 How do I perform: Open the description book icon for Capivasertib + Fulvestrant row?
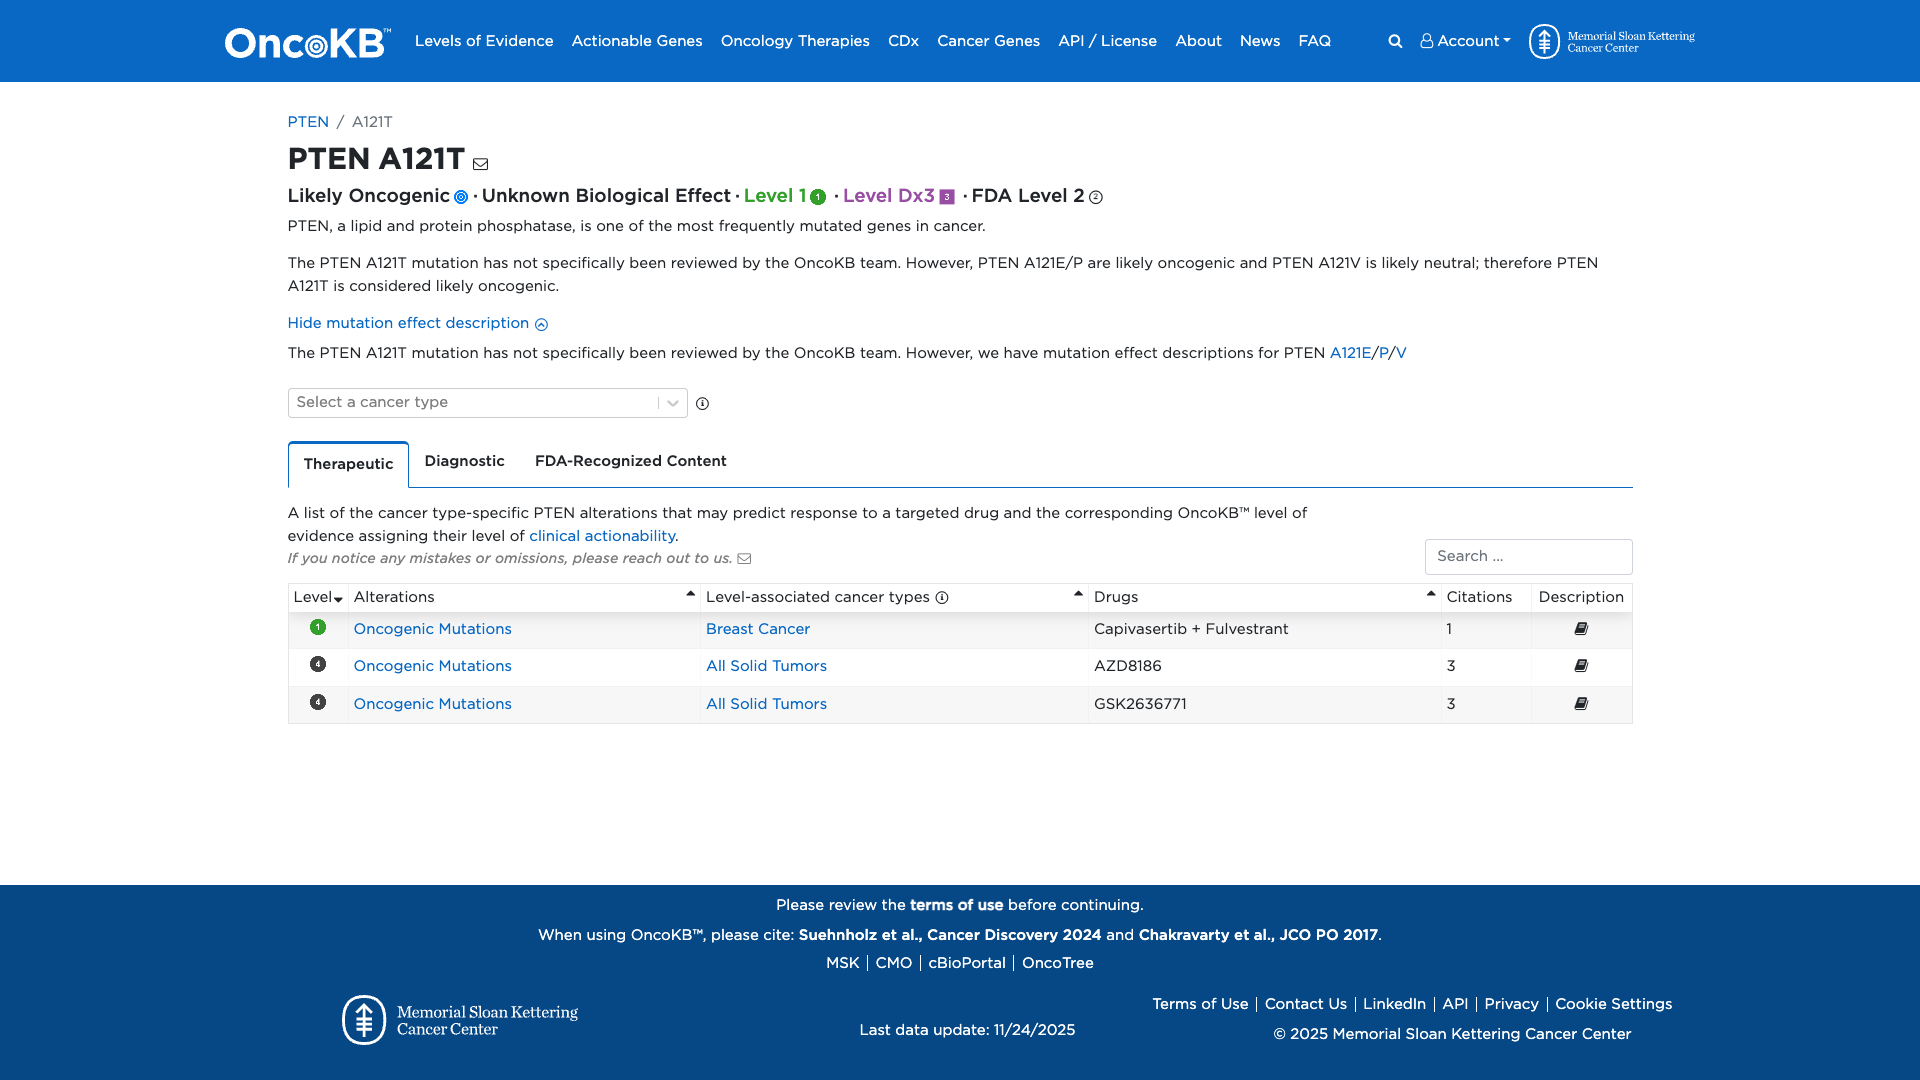click(1581, 629)
